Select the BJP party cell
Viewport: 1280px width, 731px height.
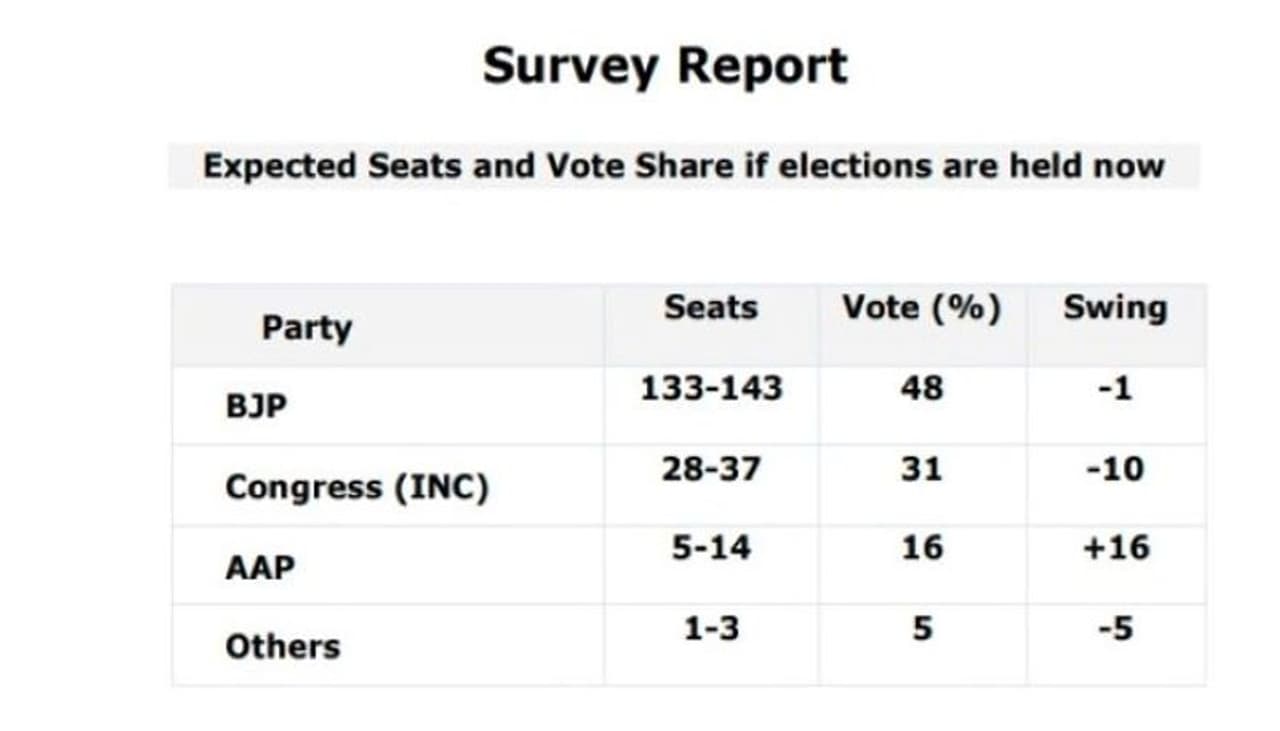pos(256,407)
